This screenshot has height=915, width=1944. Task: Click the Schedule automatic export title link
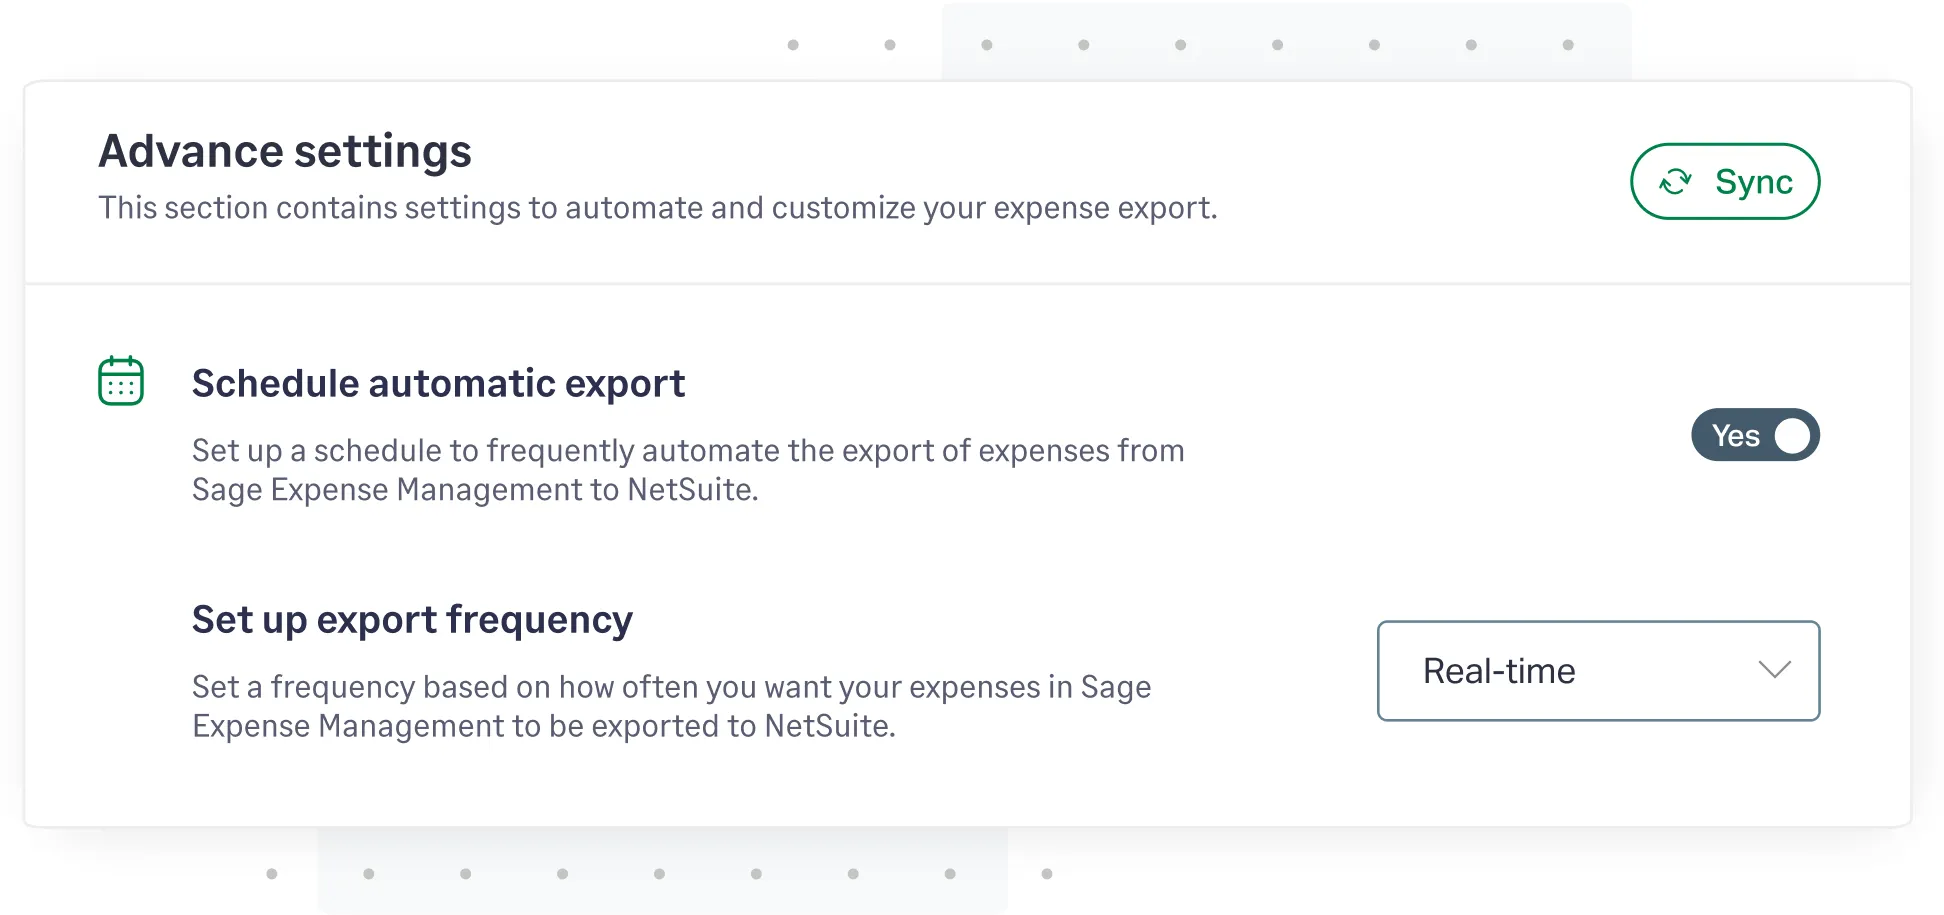438,382
